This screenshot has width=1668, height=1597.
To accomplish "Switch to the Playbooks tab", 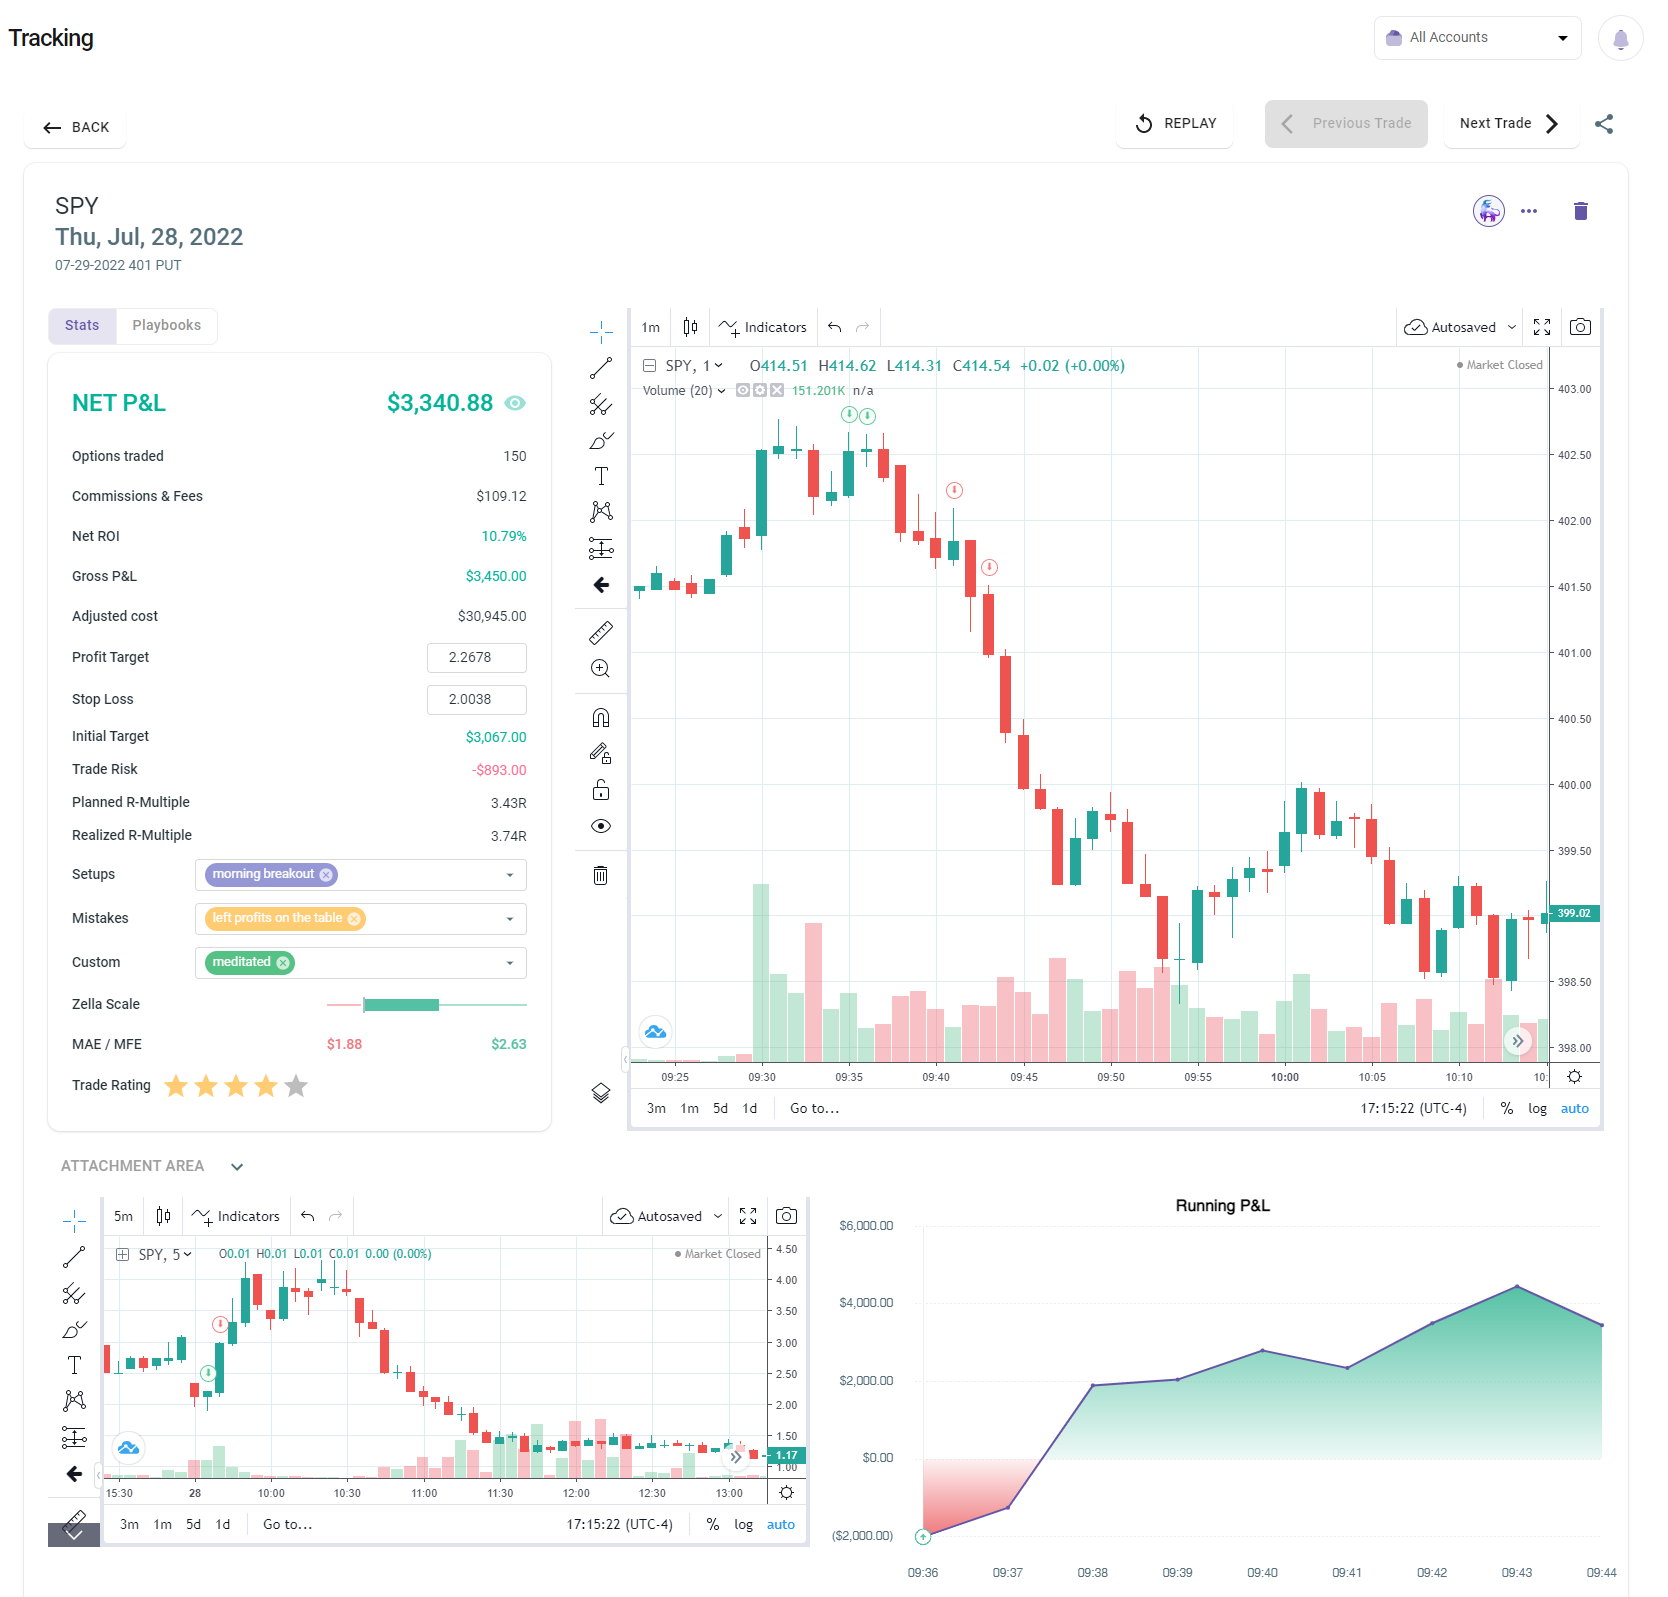I will click(x=166, y=325).
